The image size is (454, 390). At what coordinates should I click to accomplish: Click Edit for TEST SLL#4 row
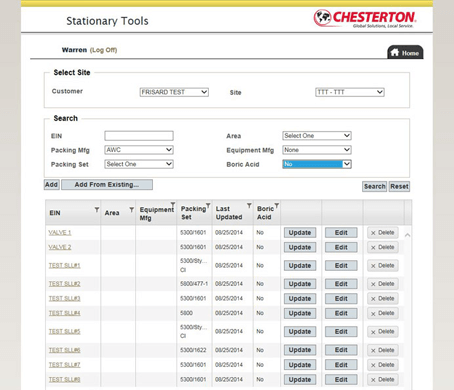tap(341, 313)
